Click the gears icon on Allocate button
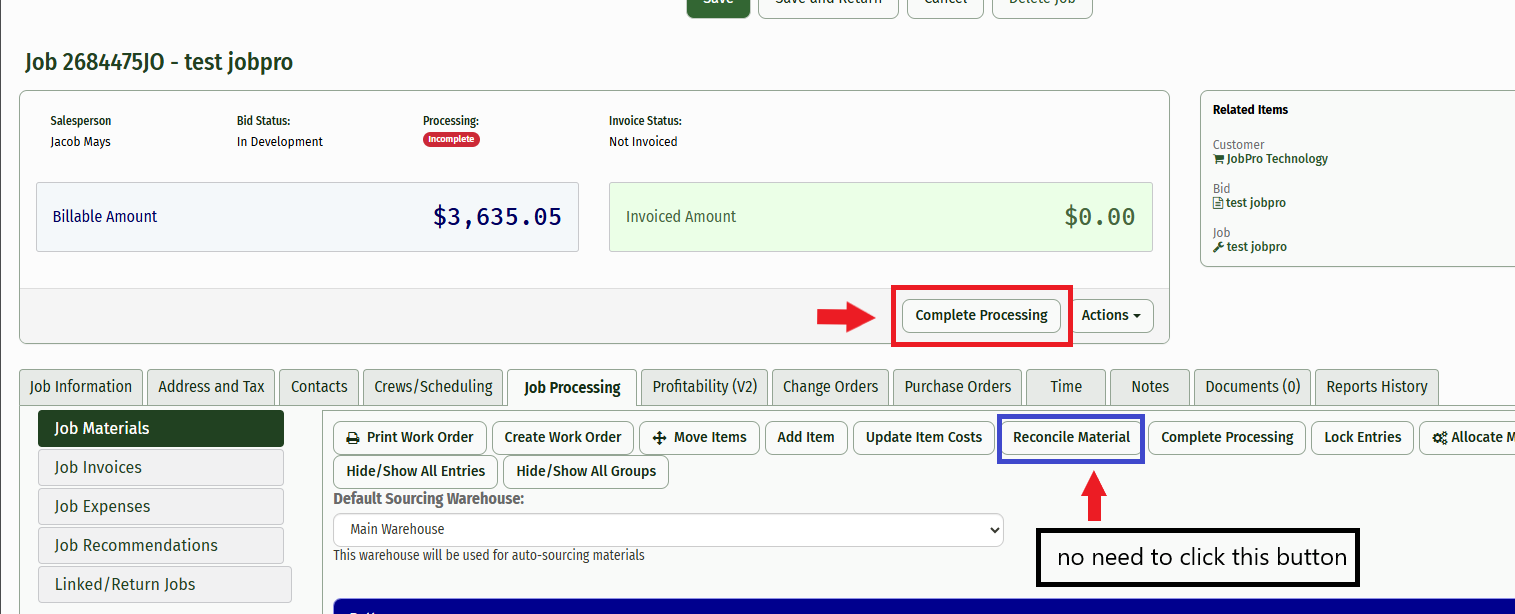Image resolution: width=1515 pixels, height=614 pixels. [x=1439, y=438]
